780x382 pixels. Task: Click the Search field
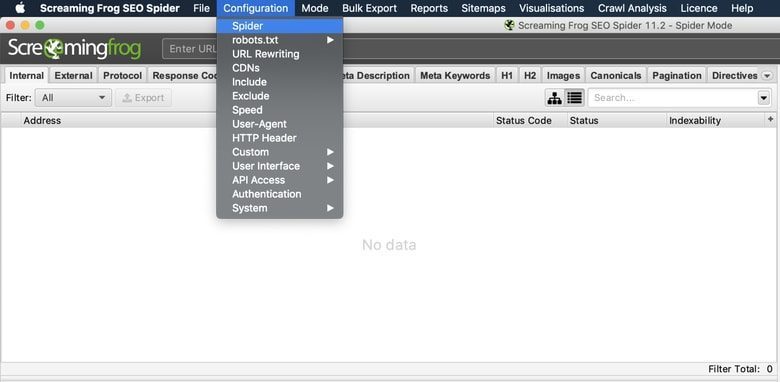[673, 98]
